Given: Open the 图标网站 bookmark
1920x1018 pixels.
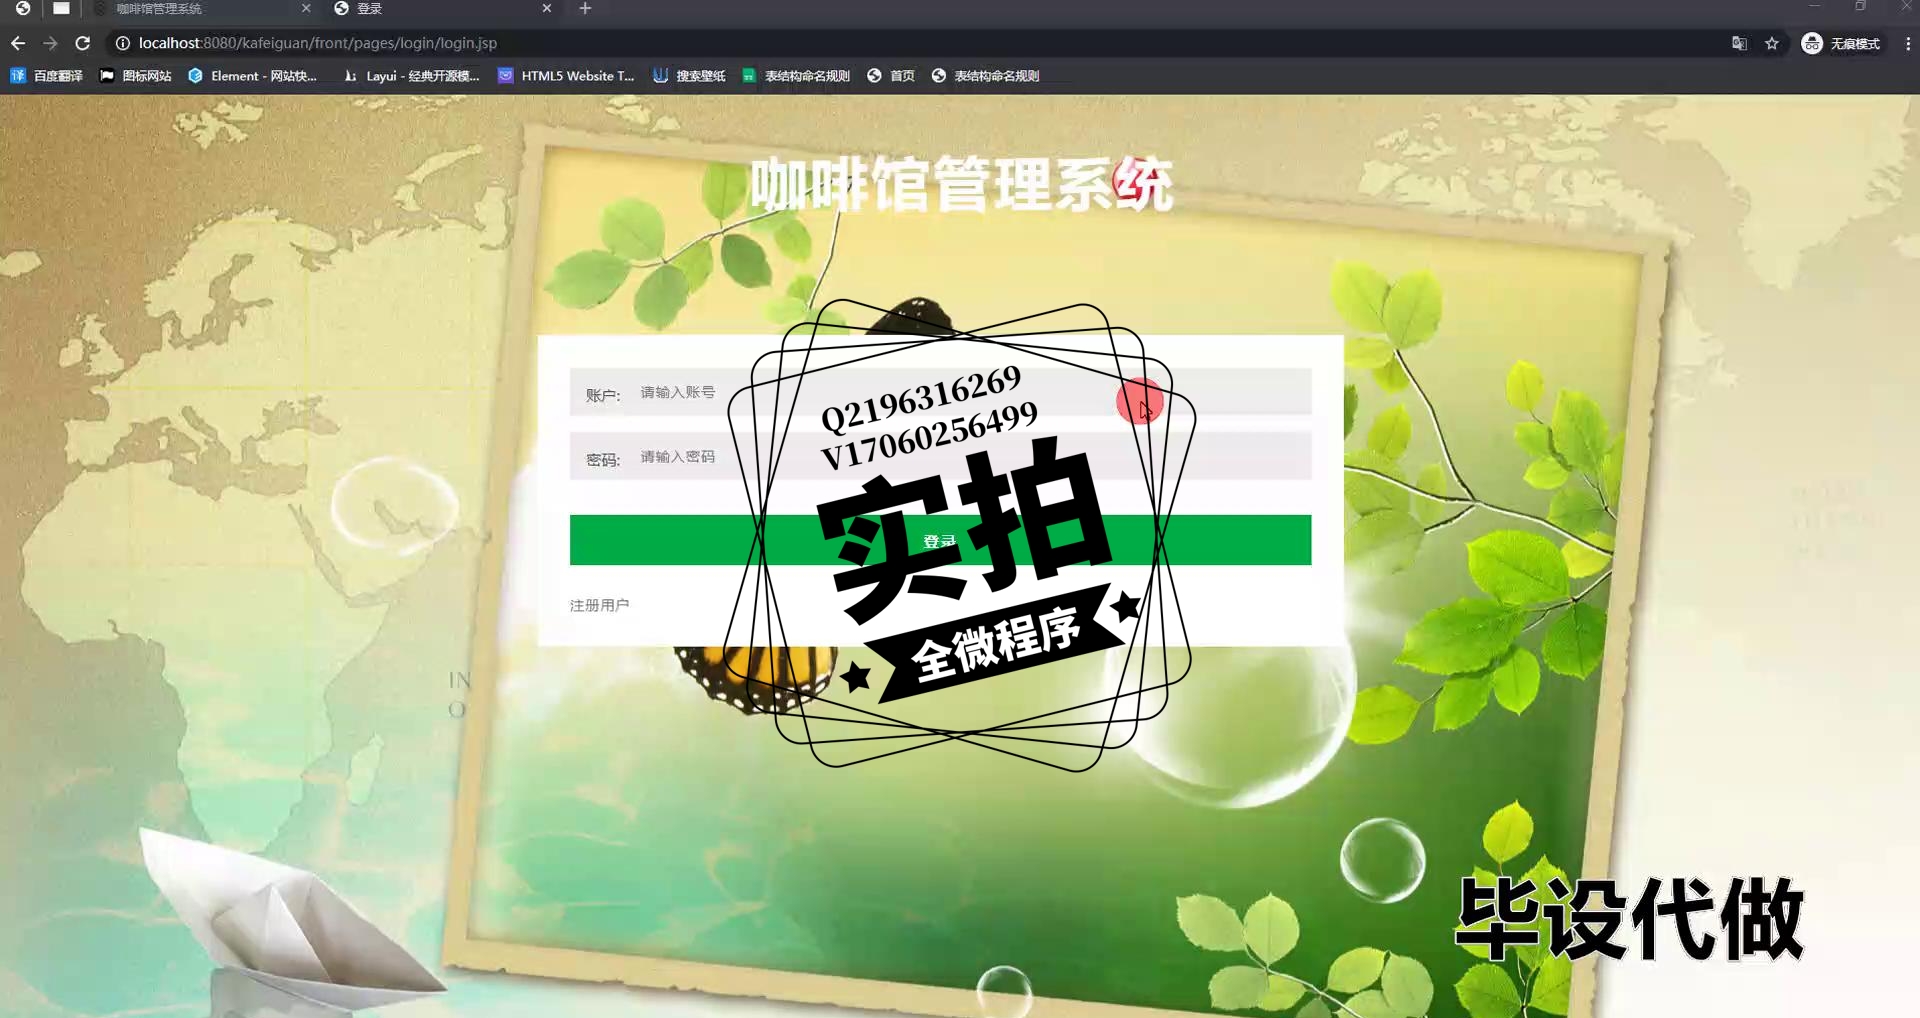Looking at the screenshot, I should pyautogui.click(x=136, y=76).
